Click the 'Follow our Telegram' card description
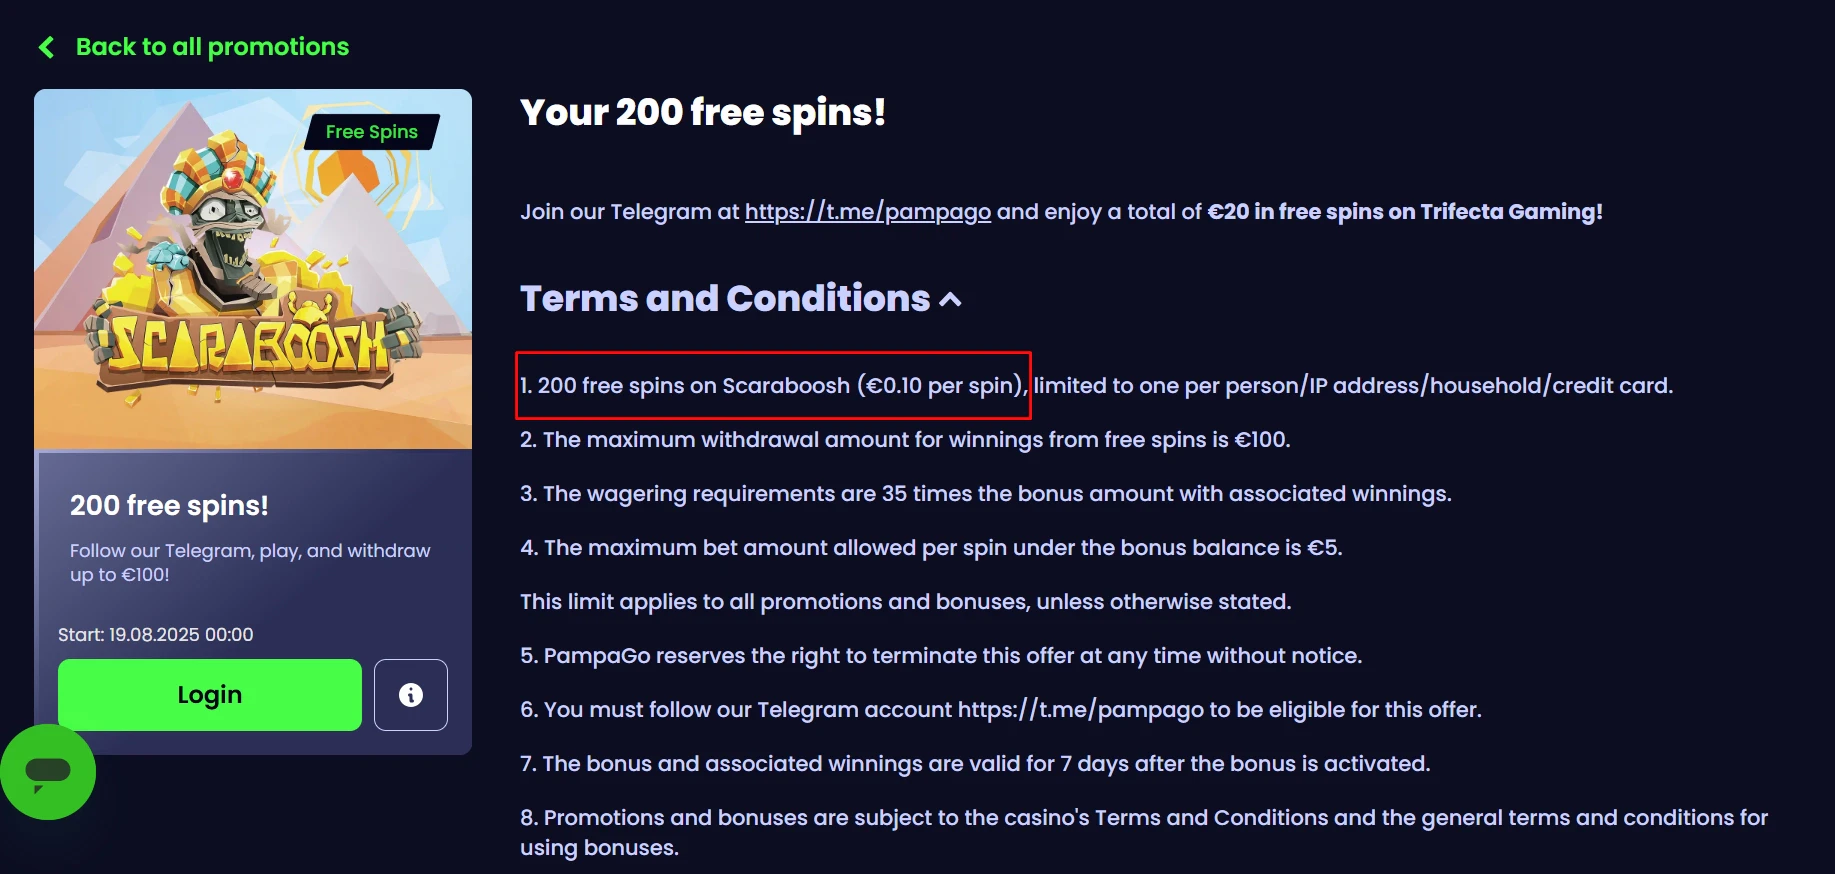The image size is (1835, 874). tap(250, 562)
